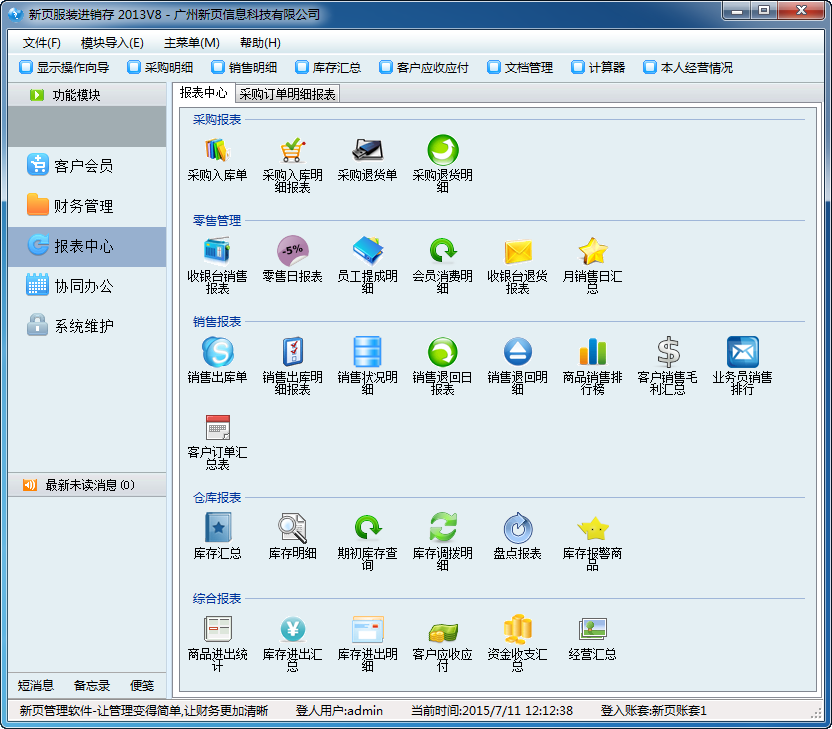This screenshot has height=729, width=832.
Task: Open the 计算器 toolbar item
Action: tap(598, 67)
